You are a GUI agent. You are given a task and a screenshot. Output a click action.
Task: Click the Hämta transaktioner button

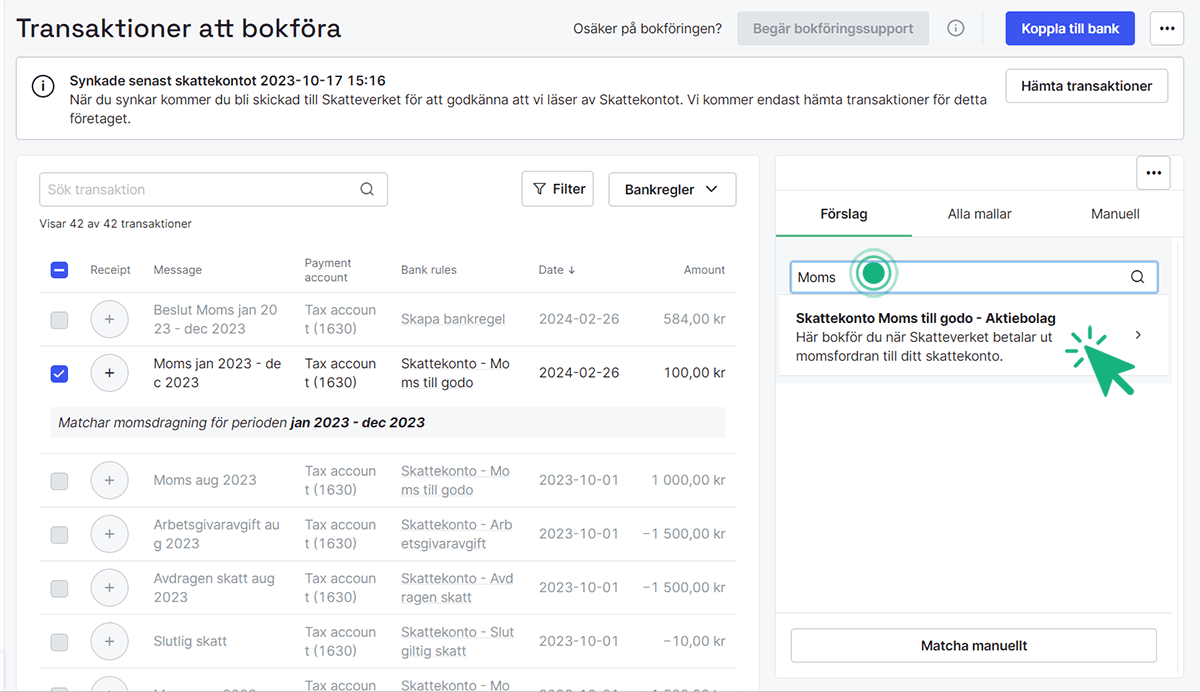[1086, 86]
